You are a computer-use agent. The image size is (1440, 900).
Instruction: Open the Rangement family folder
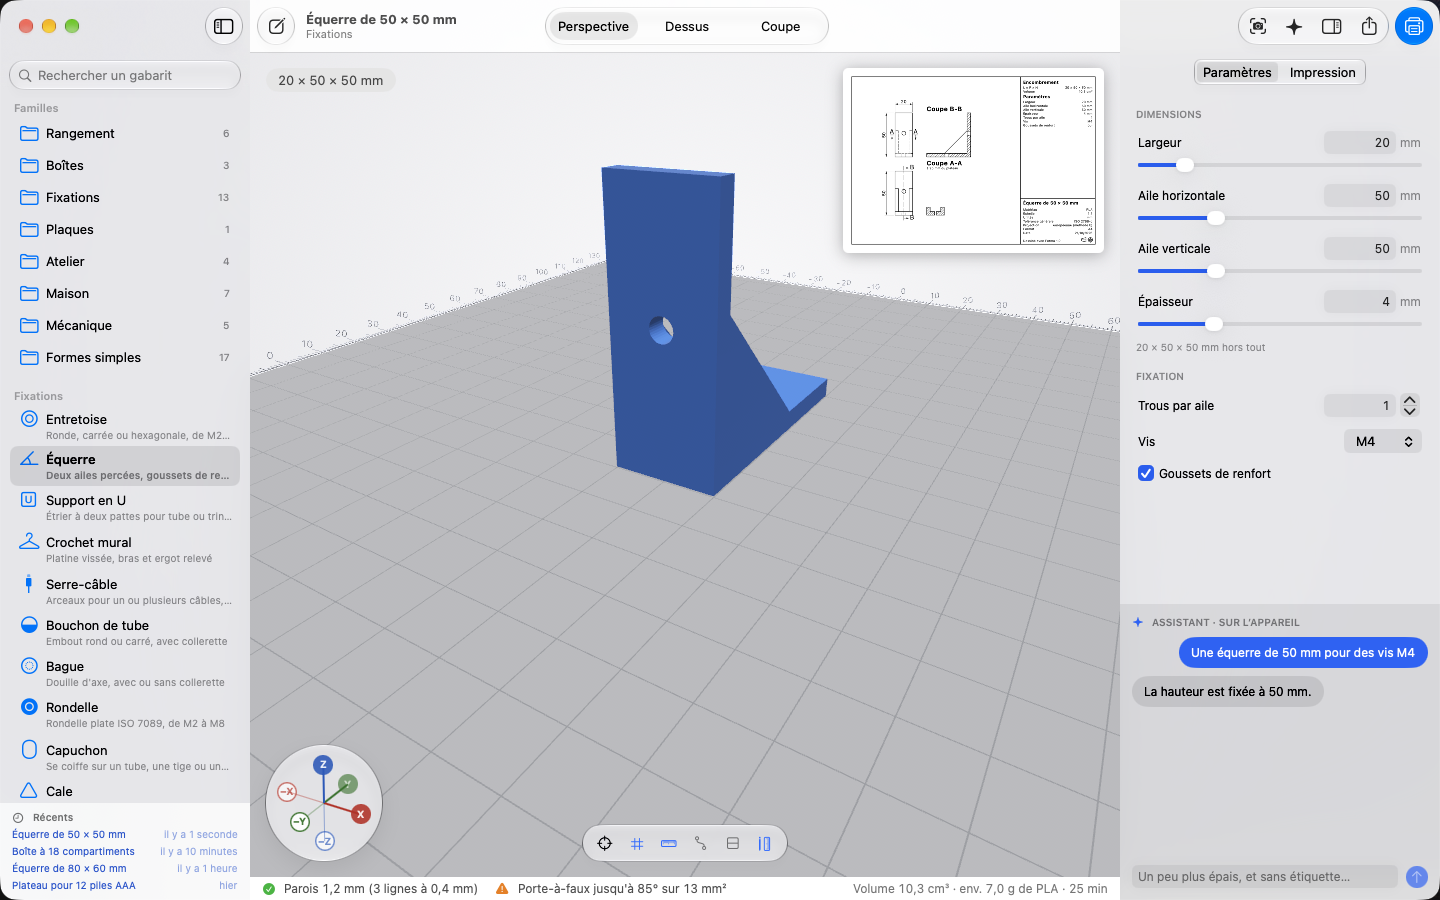(125, 133)
